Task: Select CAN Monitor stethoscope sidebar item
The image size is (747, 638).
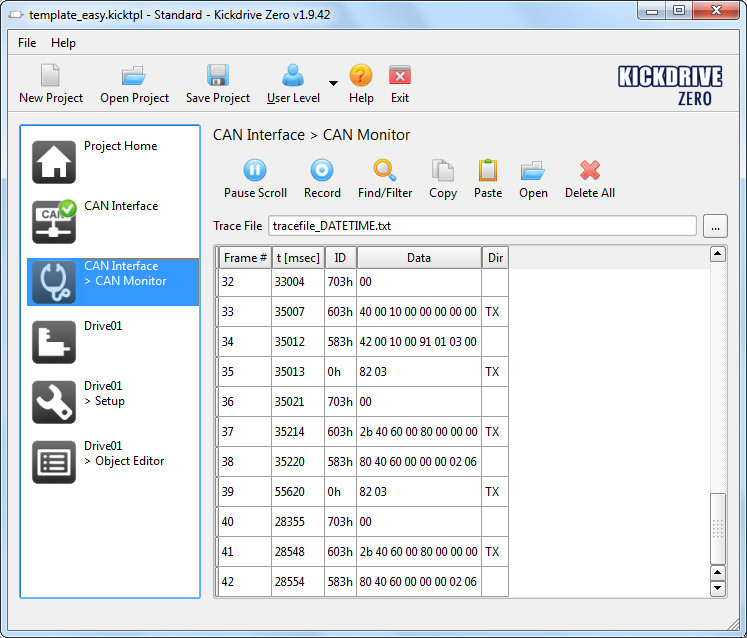Action: click(x=113, y=282)
